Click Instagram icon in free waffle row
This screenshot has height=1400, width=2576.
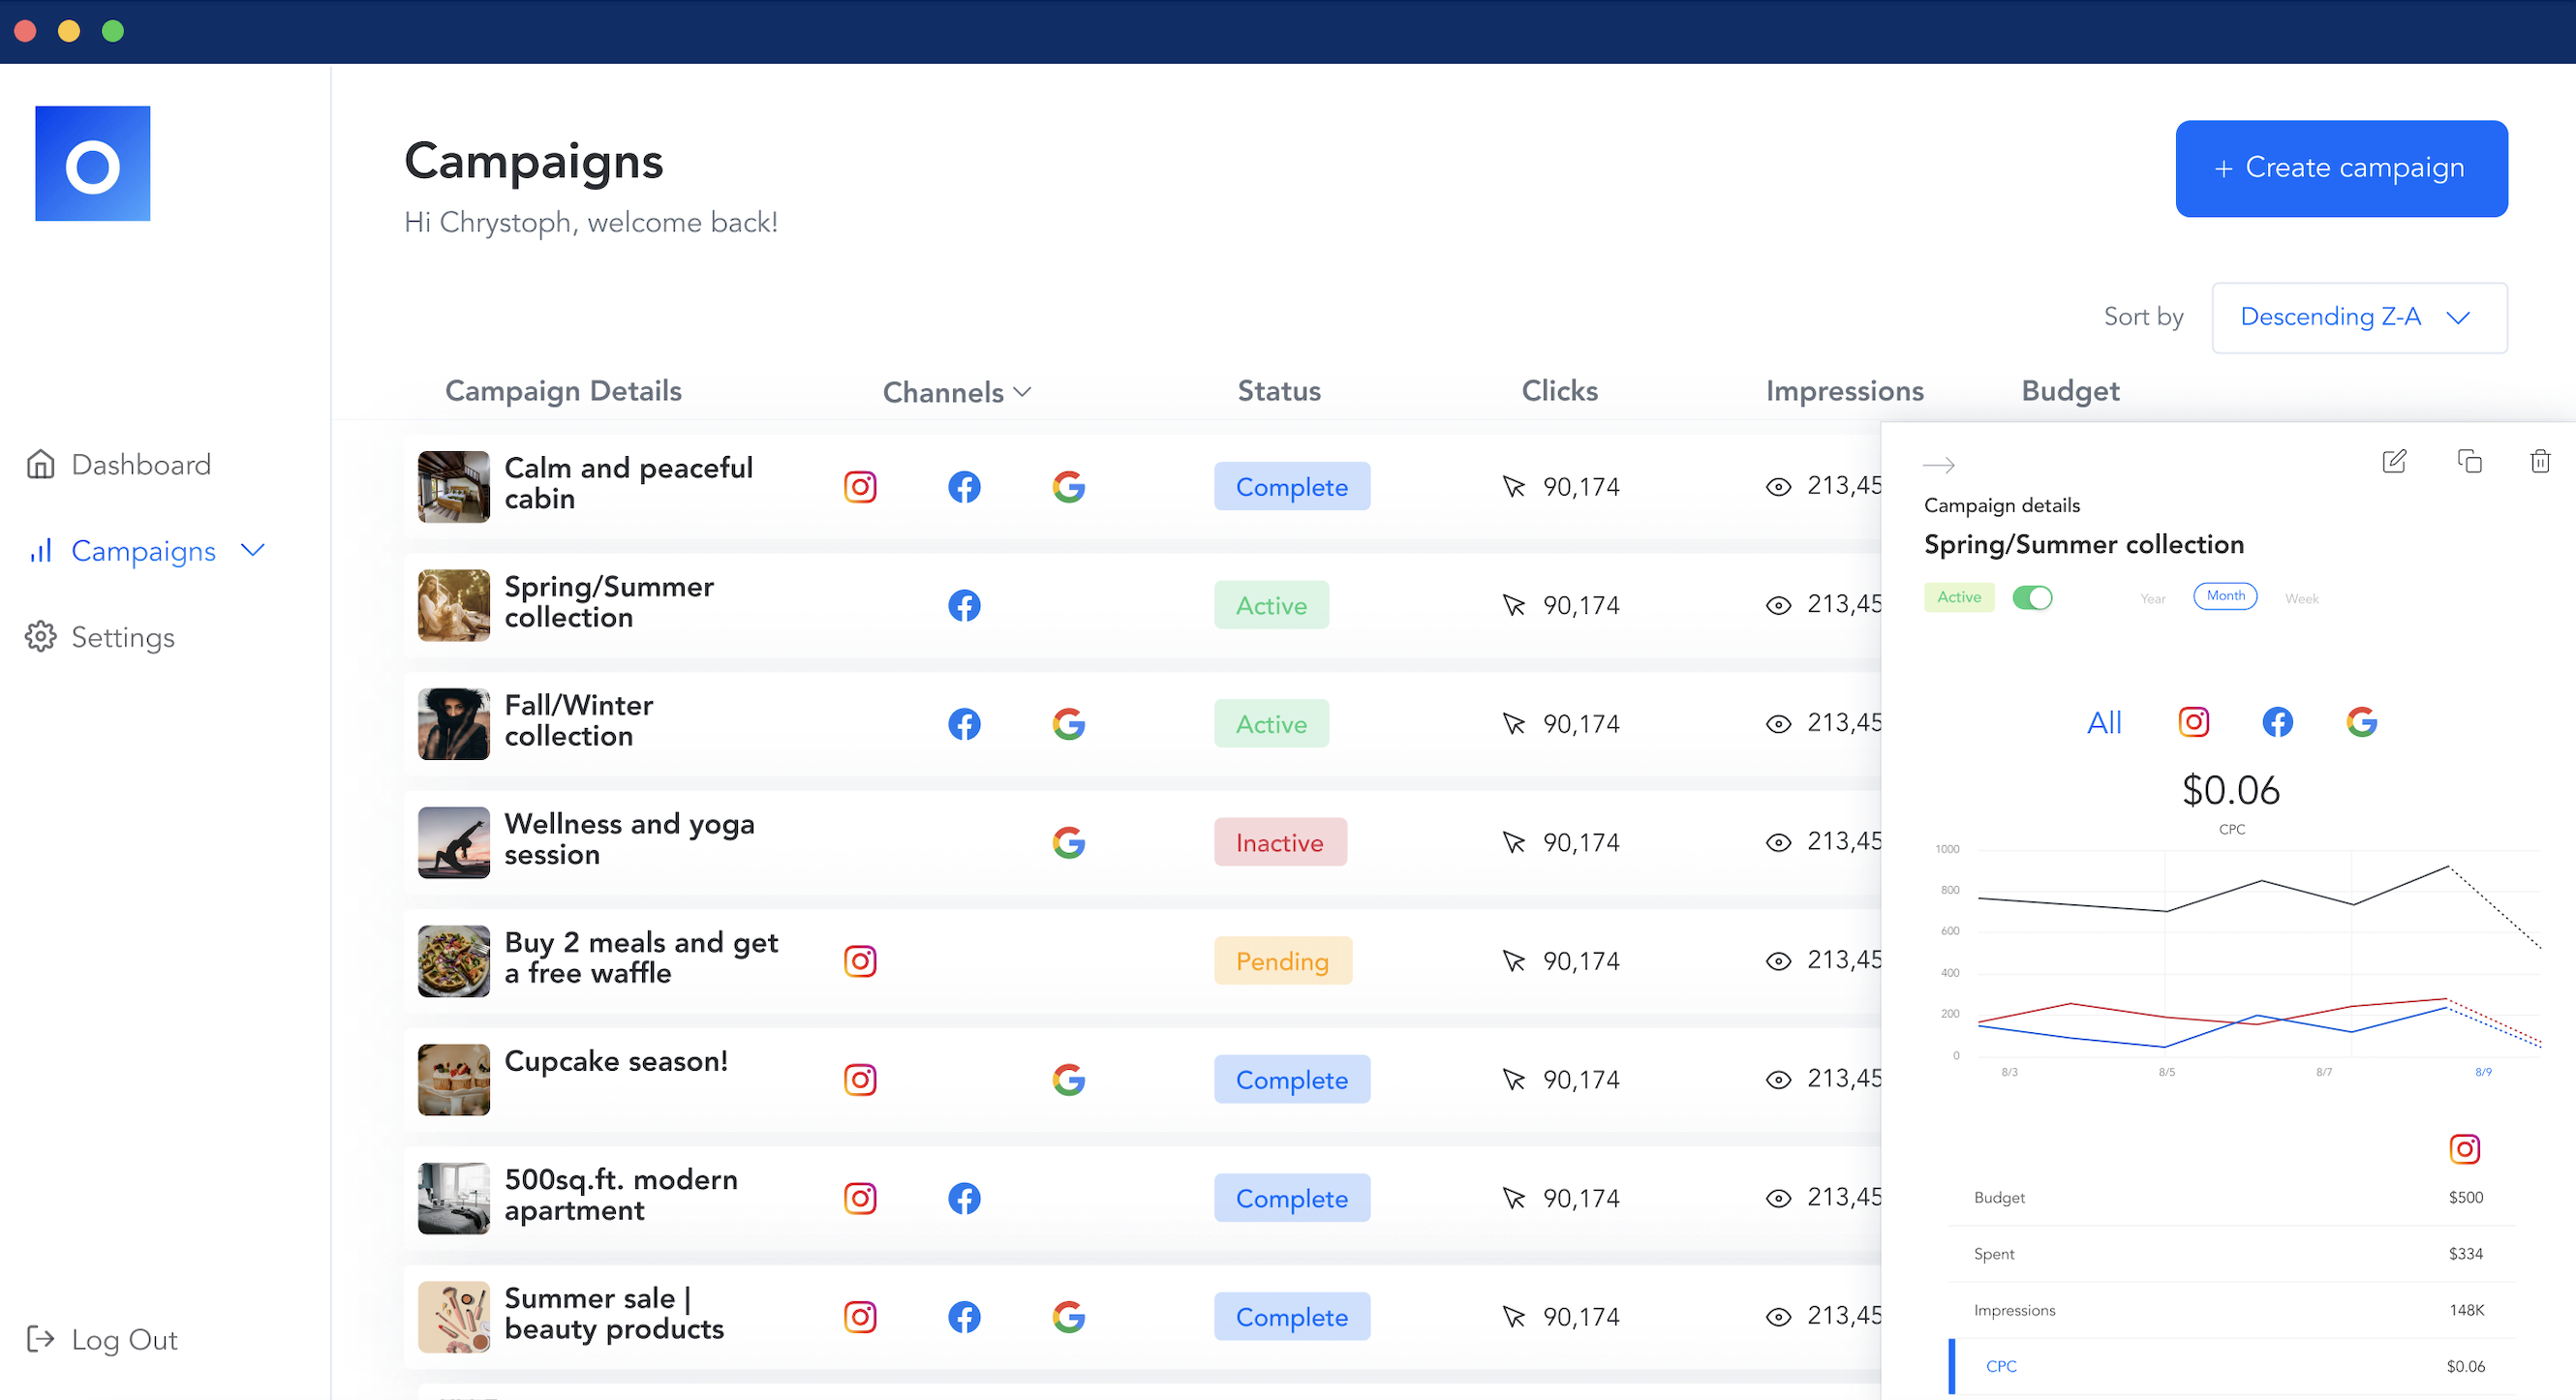pos(860,961)
